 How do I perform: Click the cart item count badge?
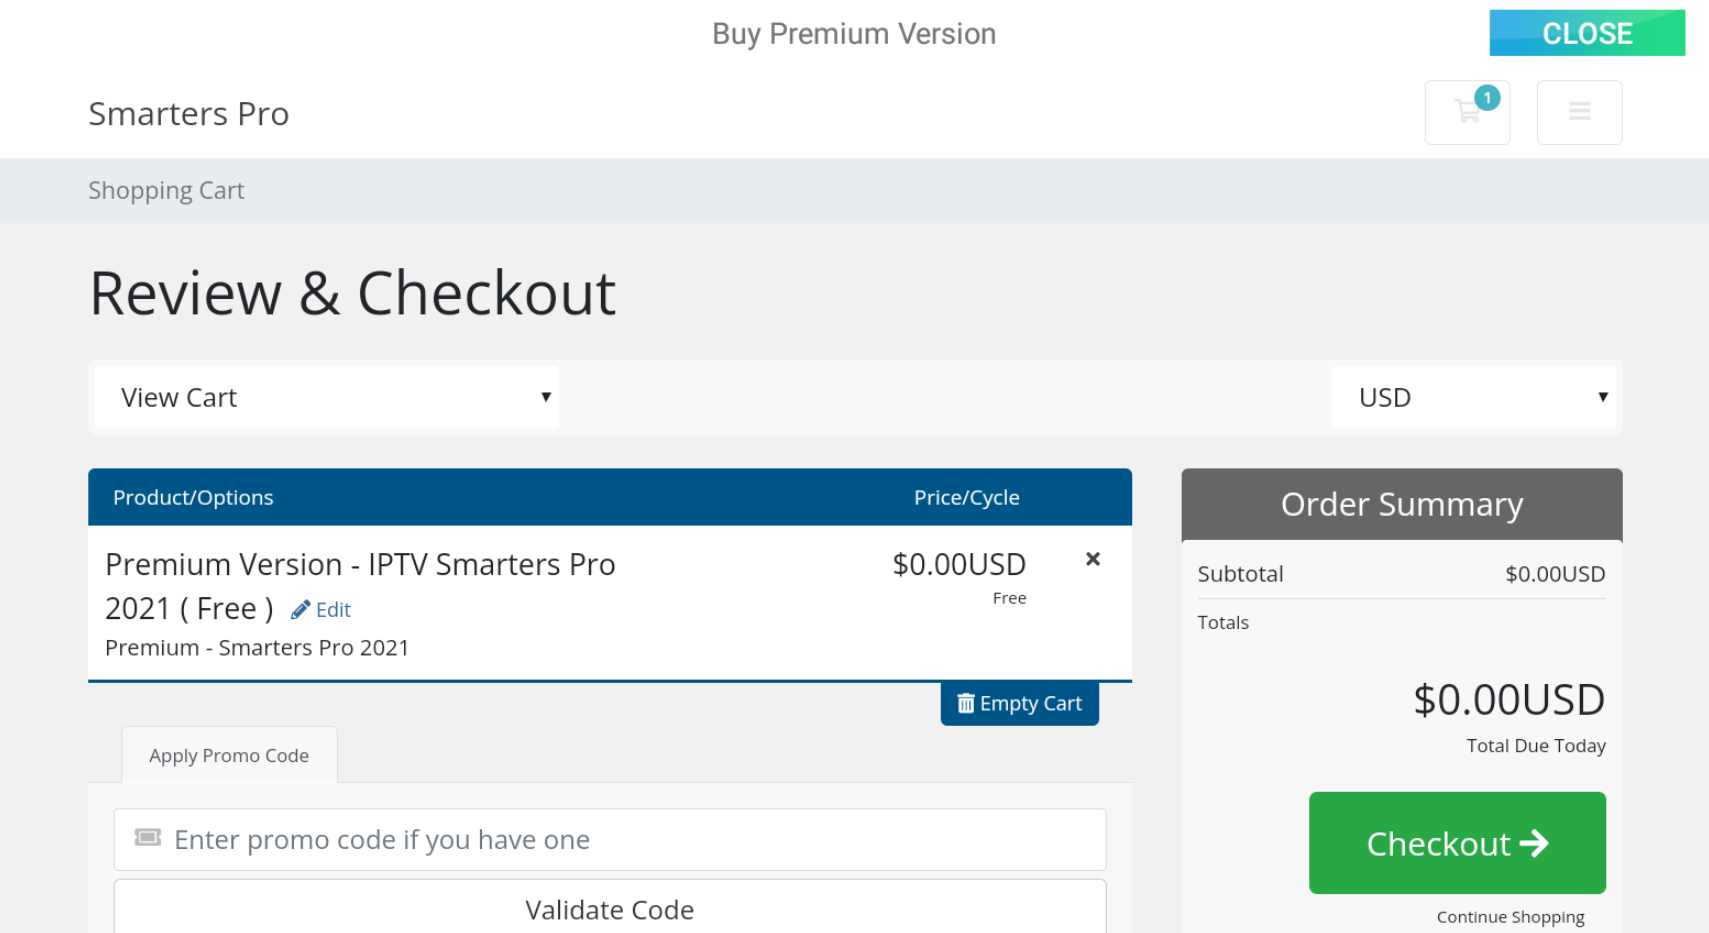point(1487,98)
